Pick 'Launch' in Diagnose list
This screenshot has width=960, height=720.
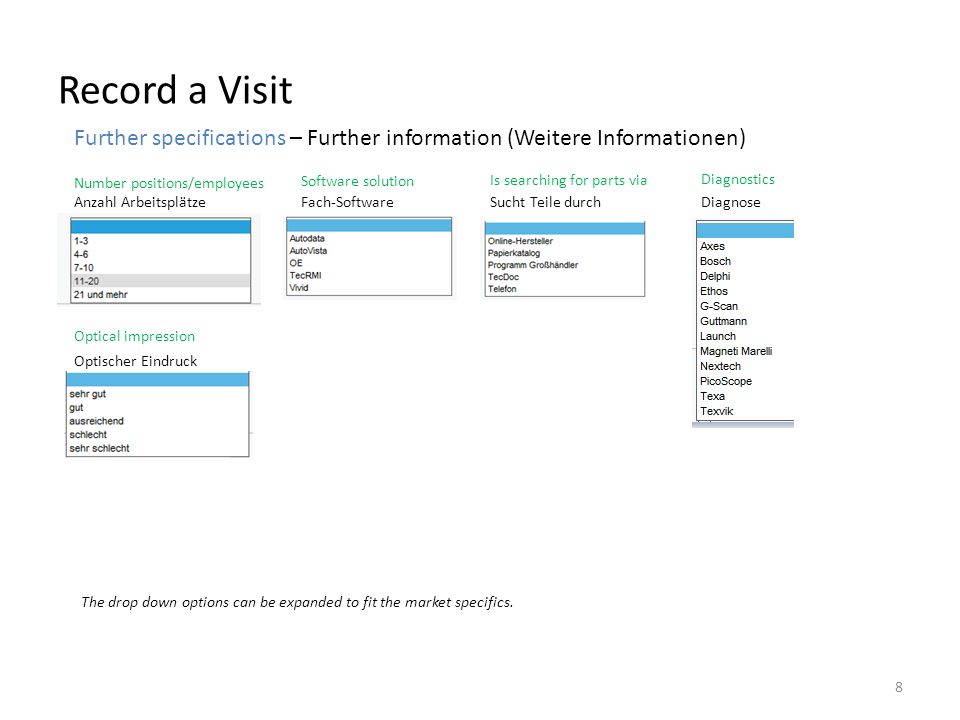(x=746, y=336)
